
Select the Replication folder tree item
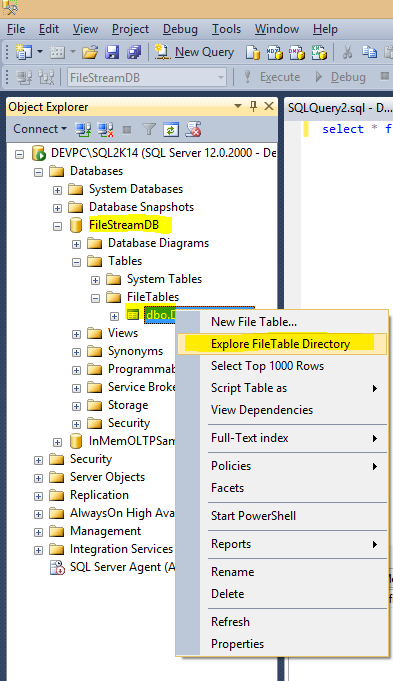coord(99,495)
